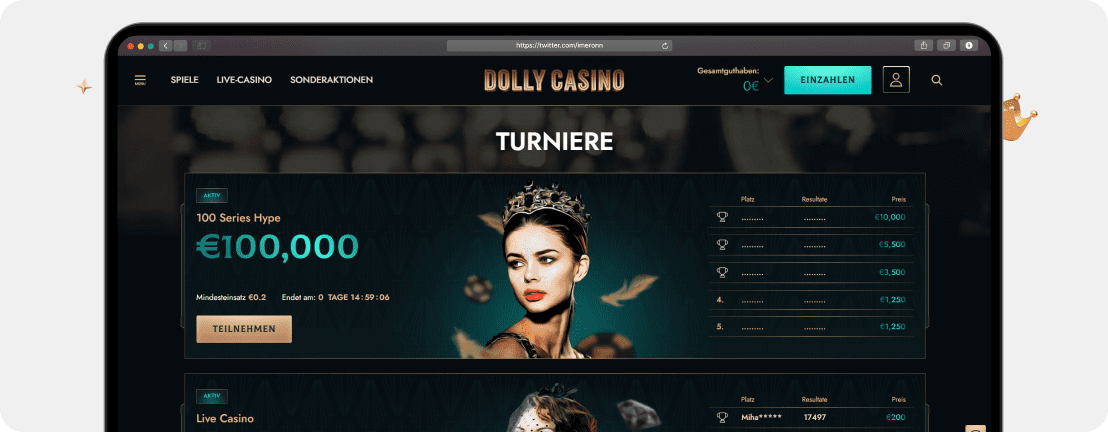This screenshot has width=1108, height=432.
Task: Open the hamburger menu icon
Action: tap(140, 80)
